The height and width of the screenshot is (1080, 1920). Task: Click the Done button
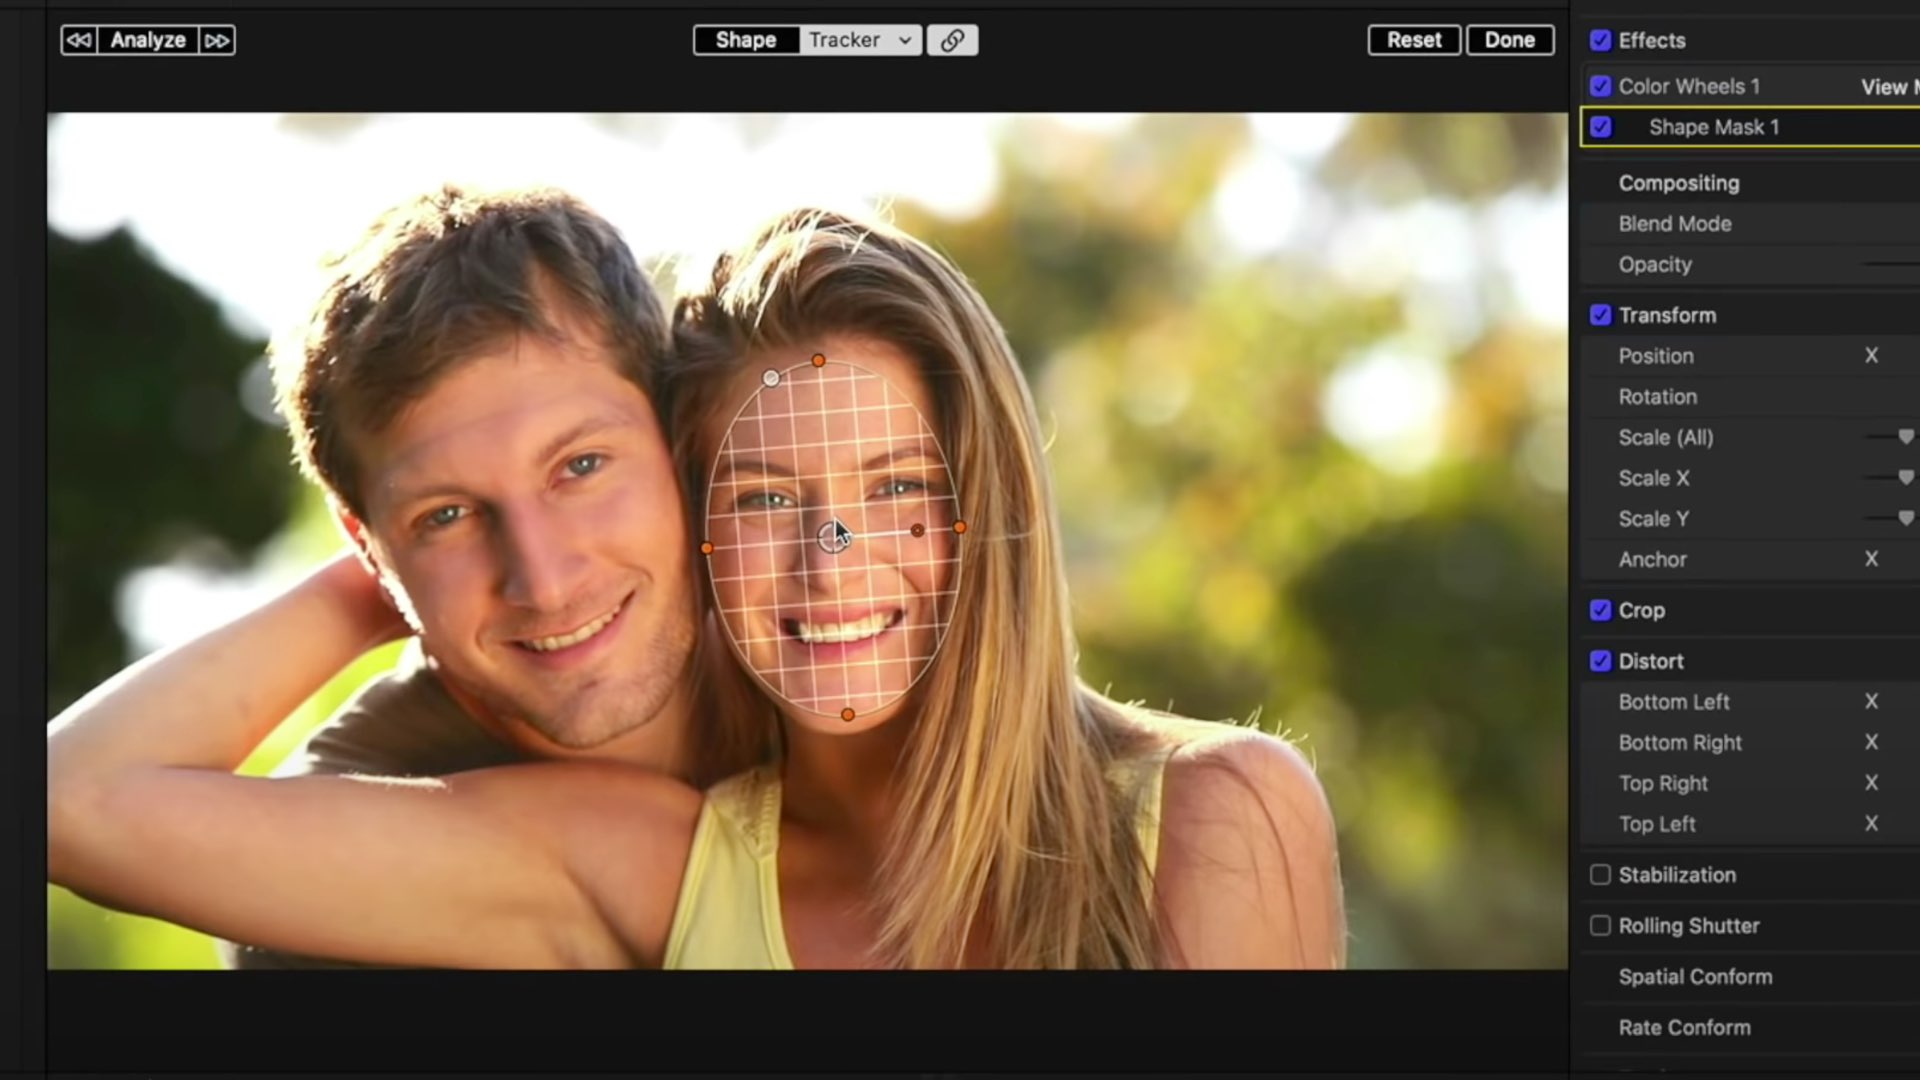(1509, 40)
